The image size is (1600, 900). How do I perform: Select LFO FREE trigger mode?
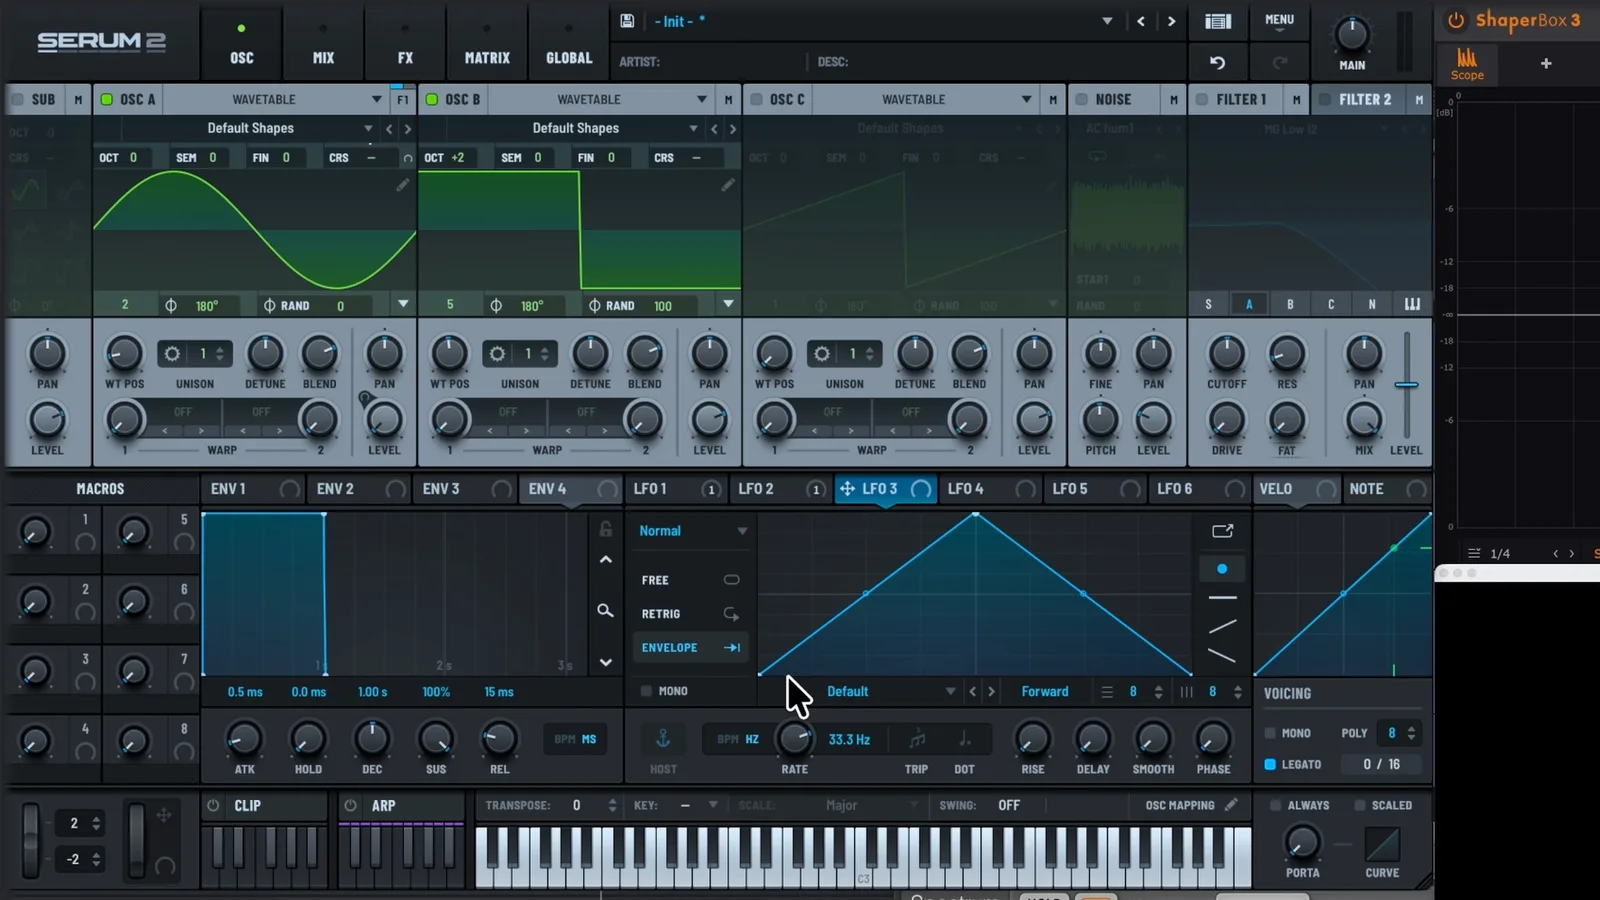coord(690,580)
